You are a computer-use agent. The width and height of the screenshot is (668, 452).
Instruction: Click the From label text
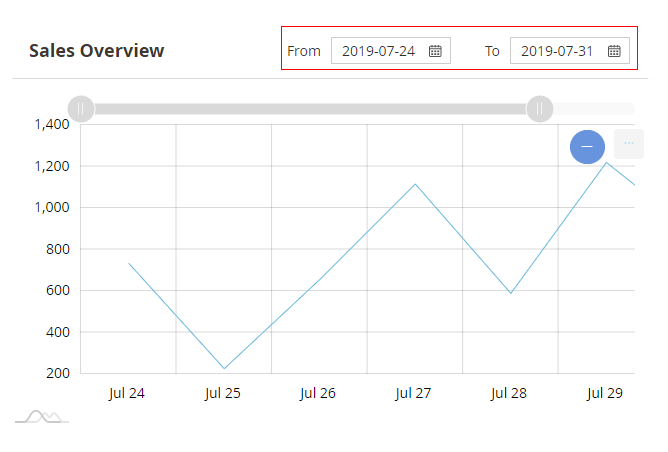[x=304, y=51]
